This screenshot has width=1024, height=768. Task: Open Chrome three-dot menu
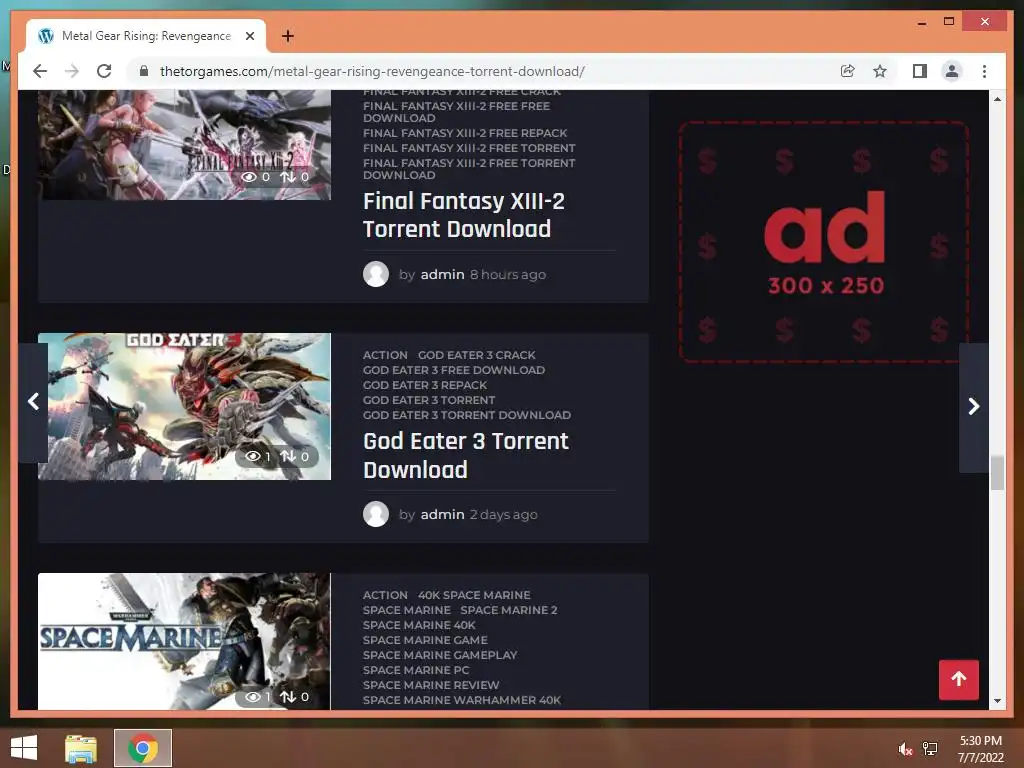point(984,71)
